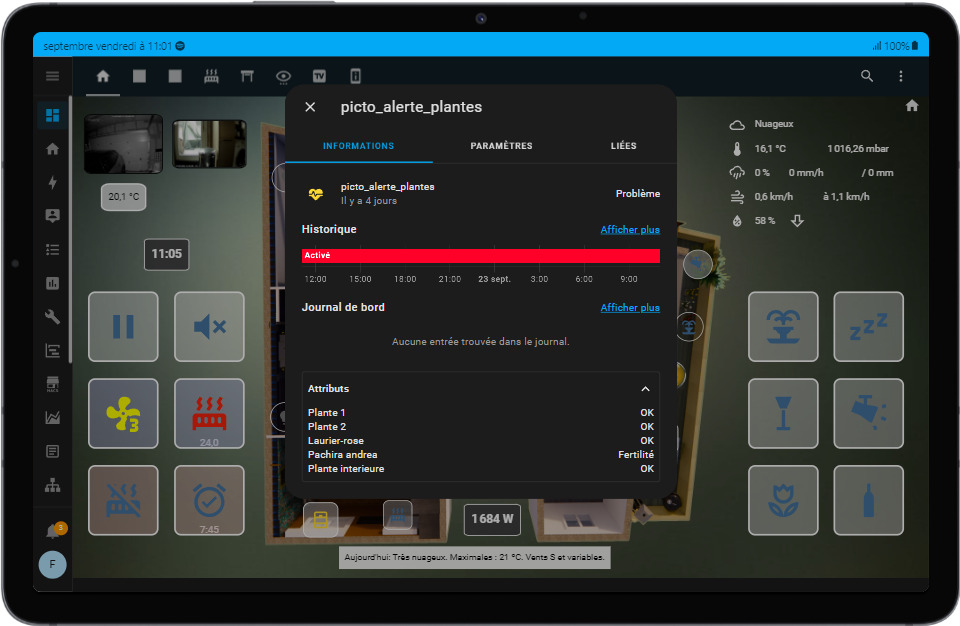Image resolution: width=960 pixels, height=626 pixels.
Task: Toggle the fan speed 3 button
Action: [123, 413]
